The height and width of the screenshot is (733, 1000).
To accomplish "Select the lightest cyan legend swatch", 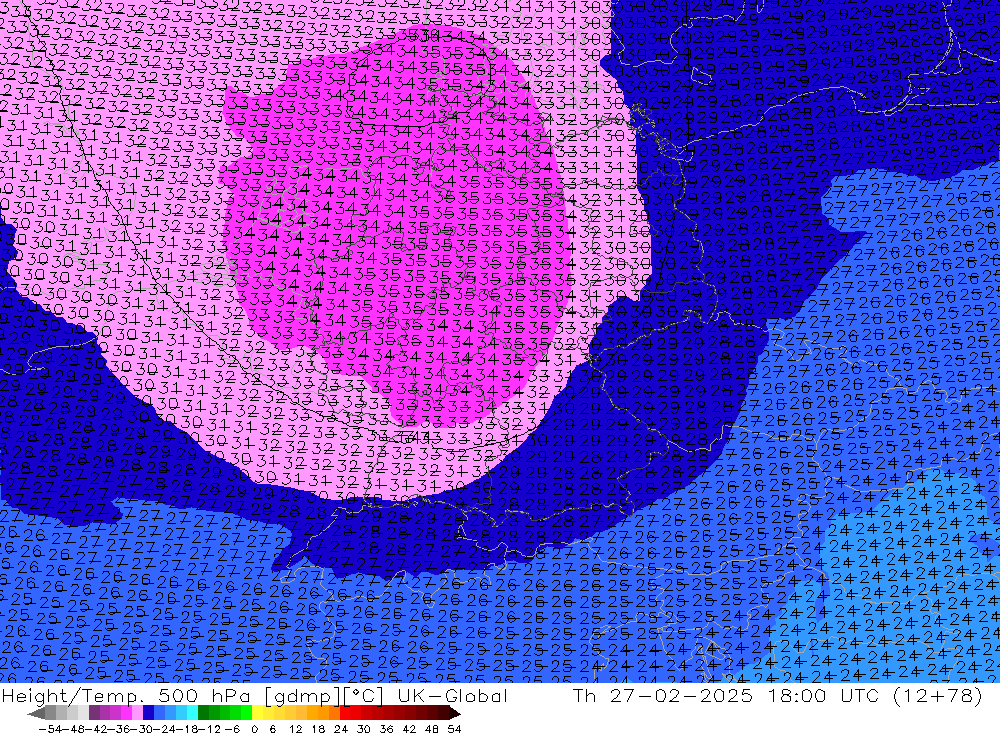I will (x=192, y=713).
